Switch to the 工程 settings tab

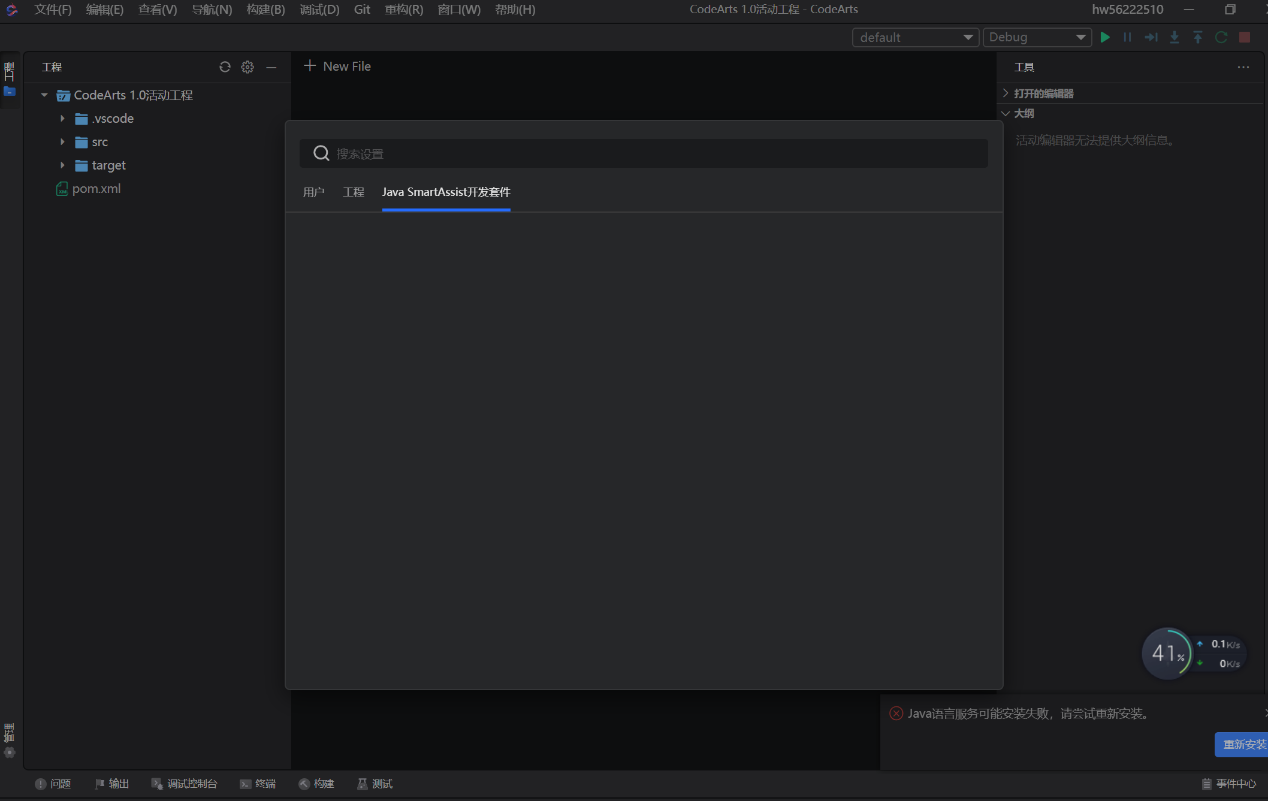pos(354,192)
